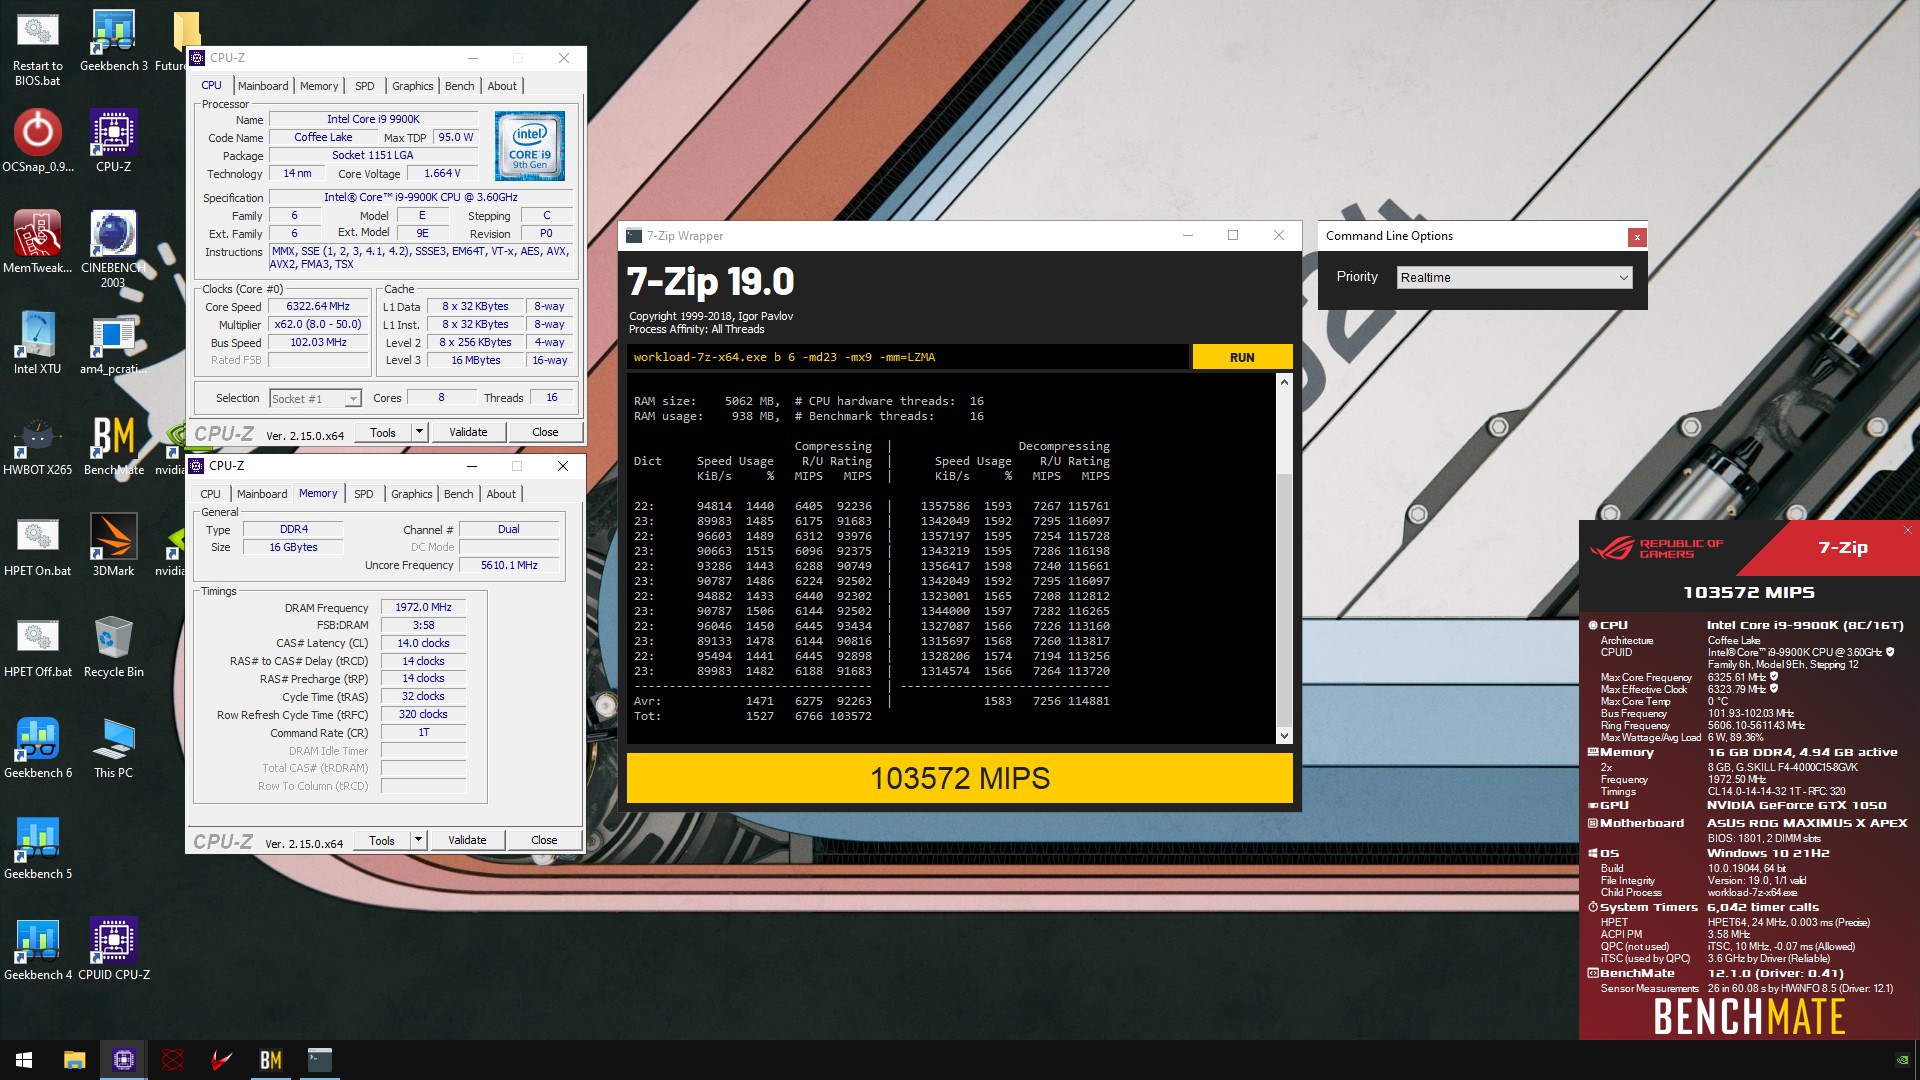
Task: Click Tools button in bottom CPU-Z
Action: pos(382,840)
